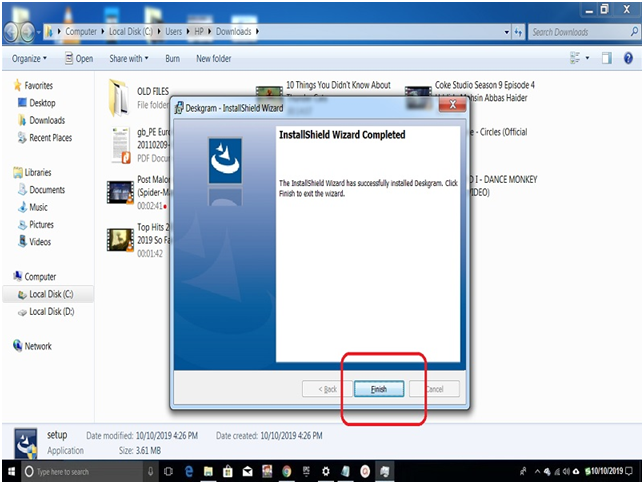Select Computer in navigation pane
This screenshot has width=644, height=484.
click(35, 277)
